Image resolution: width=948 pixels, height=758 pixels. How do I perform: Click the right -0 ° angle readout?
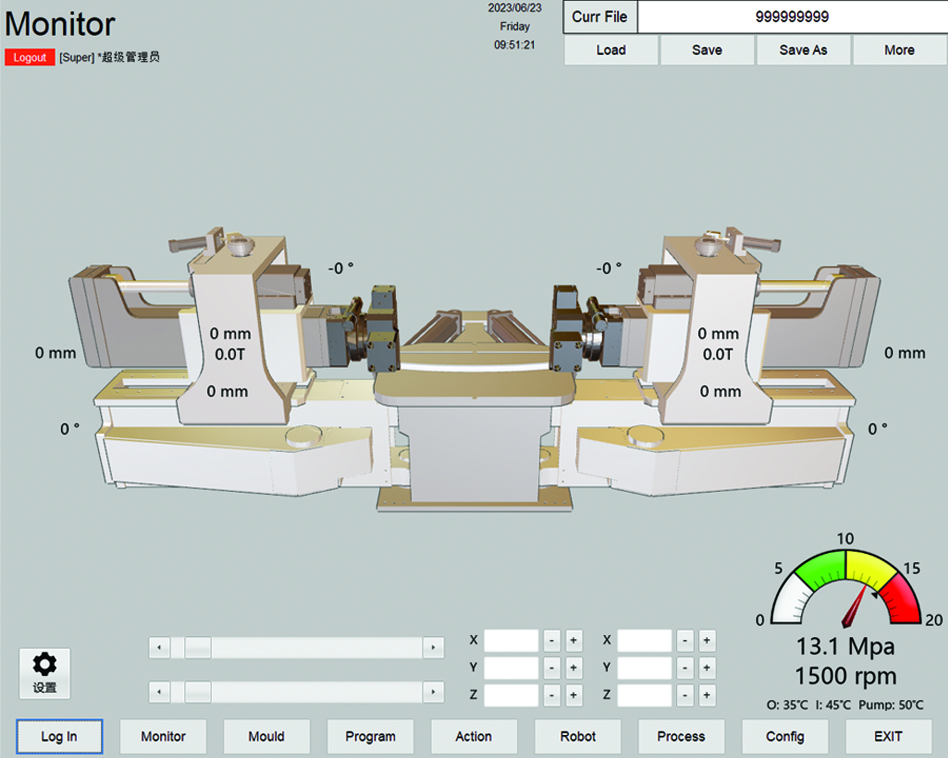pyautogui.click(x=608, y=268)
